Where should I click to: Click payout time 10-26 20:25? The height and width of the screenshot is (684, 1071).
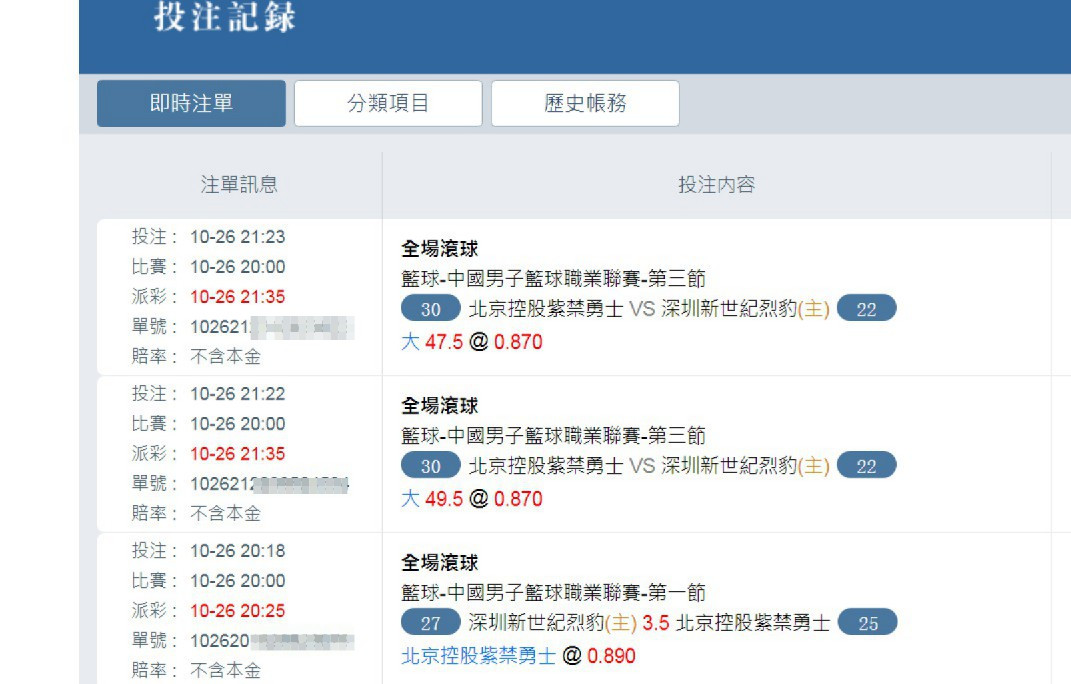tap(238, 611)
